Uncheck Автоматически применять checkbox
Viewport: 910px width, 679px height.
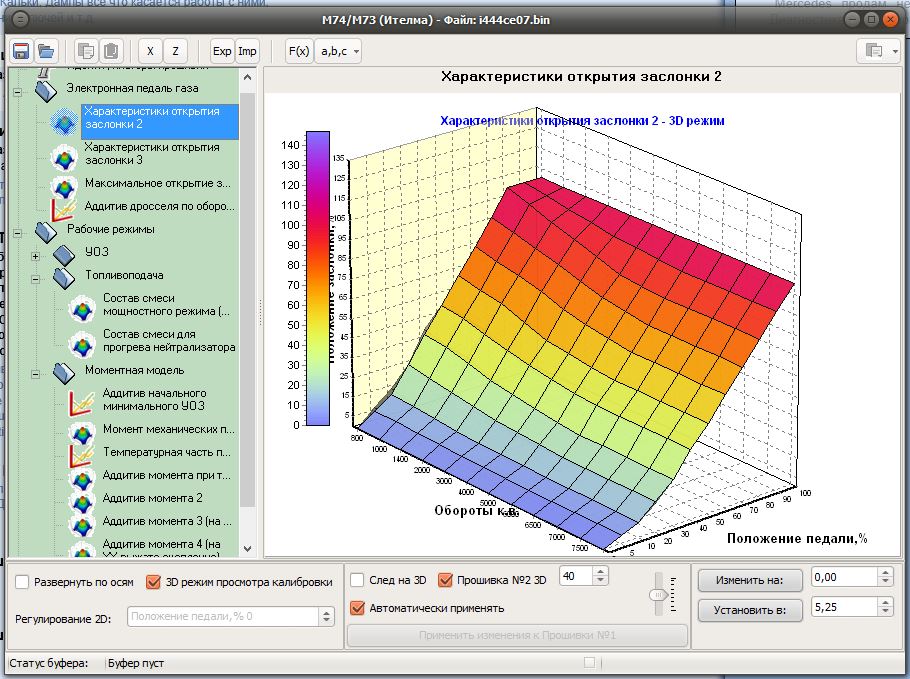tap(357, 607)
